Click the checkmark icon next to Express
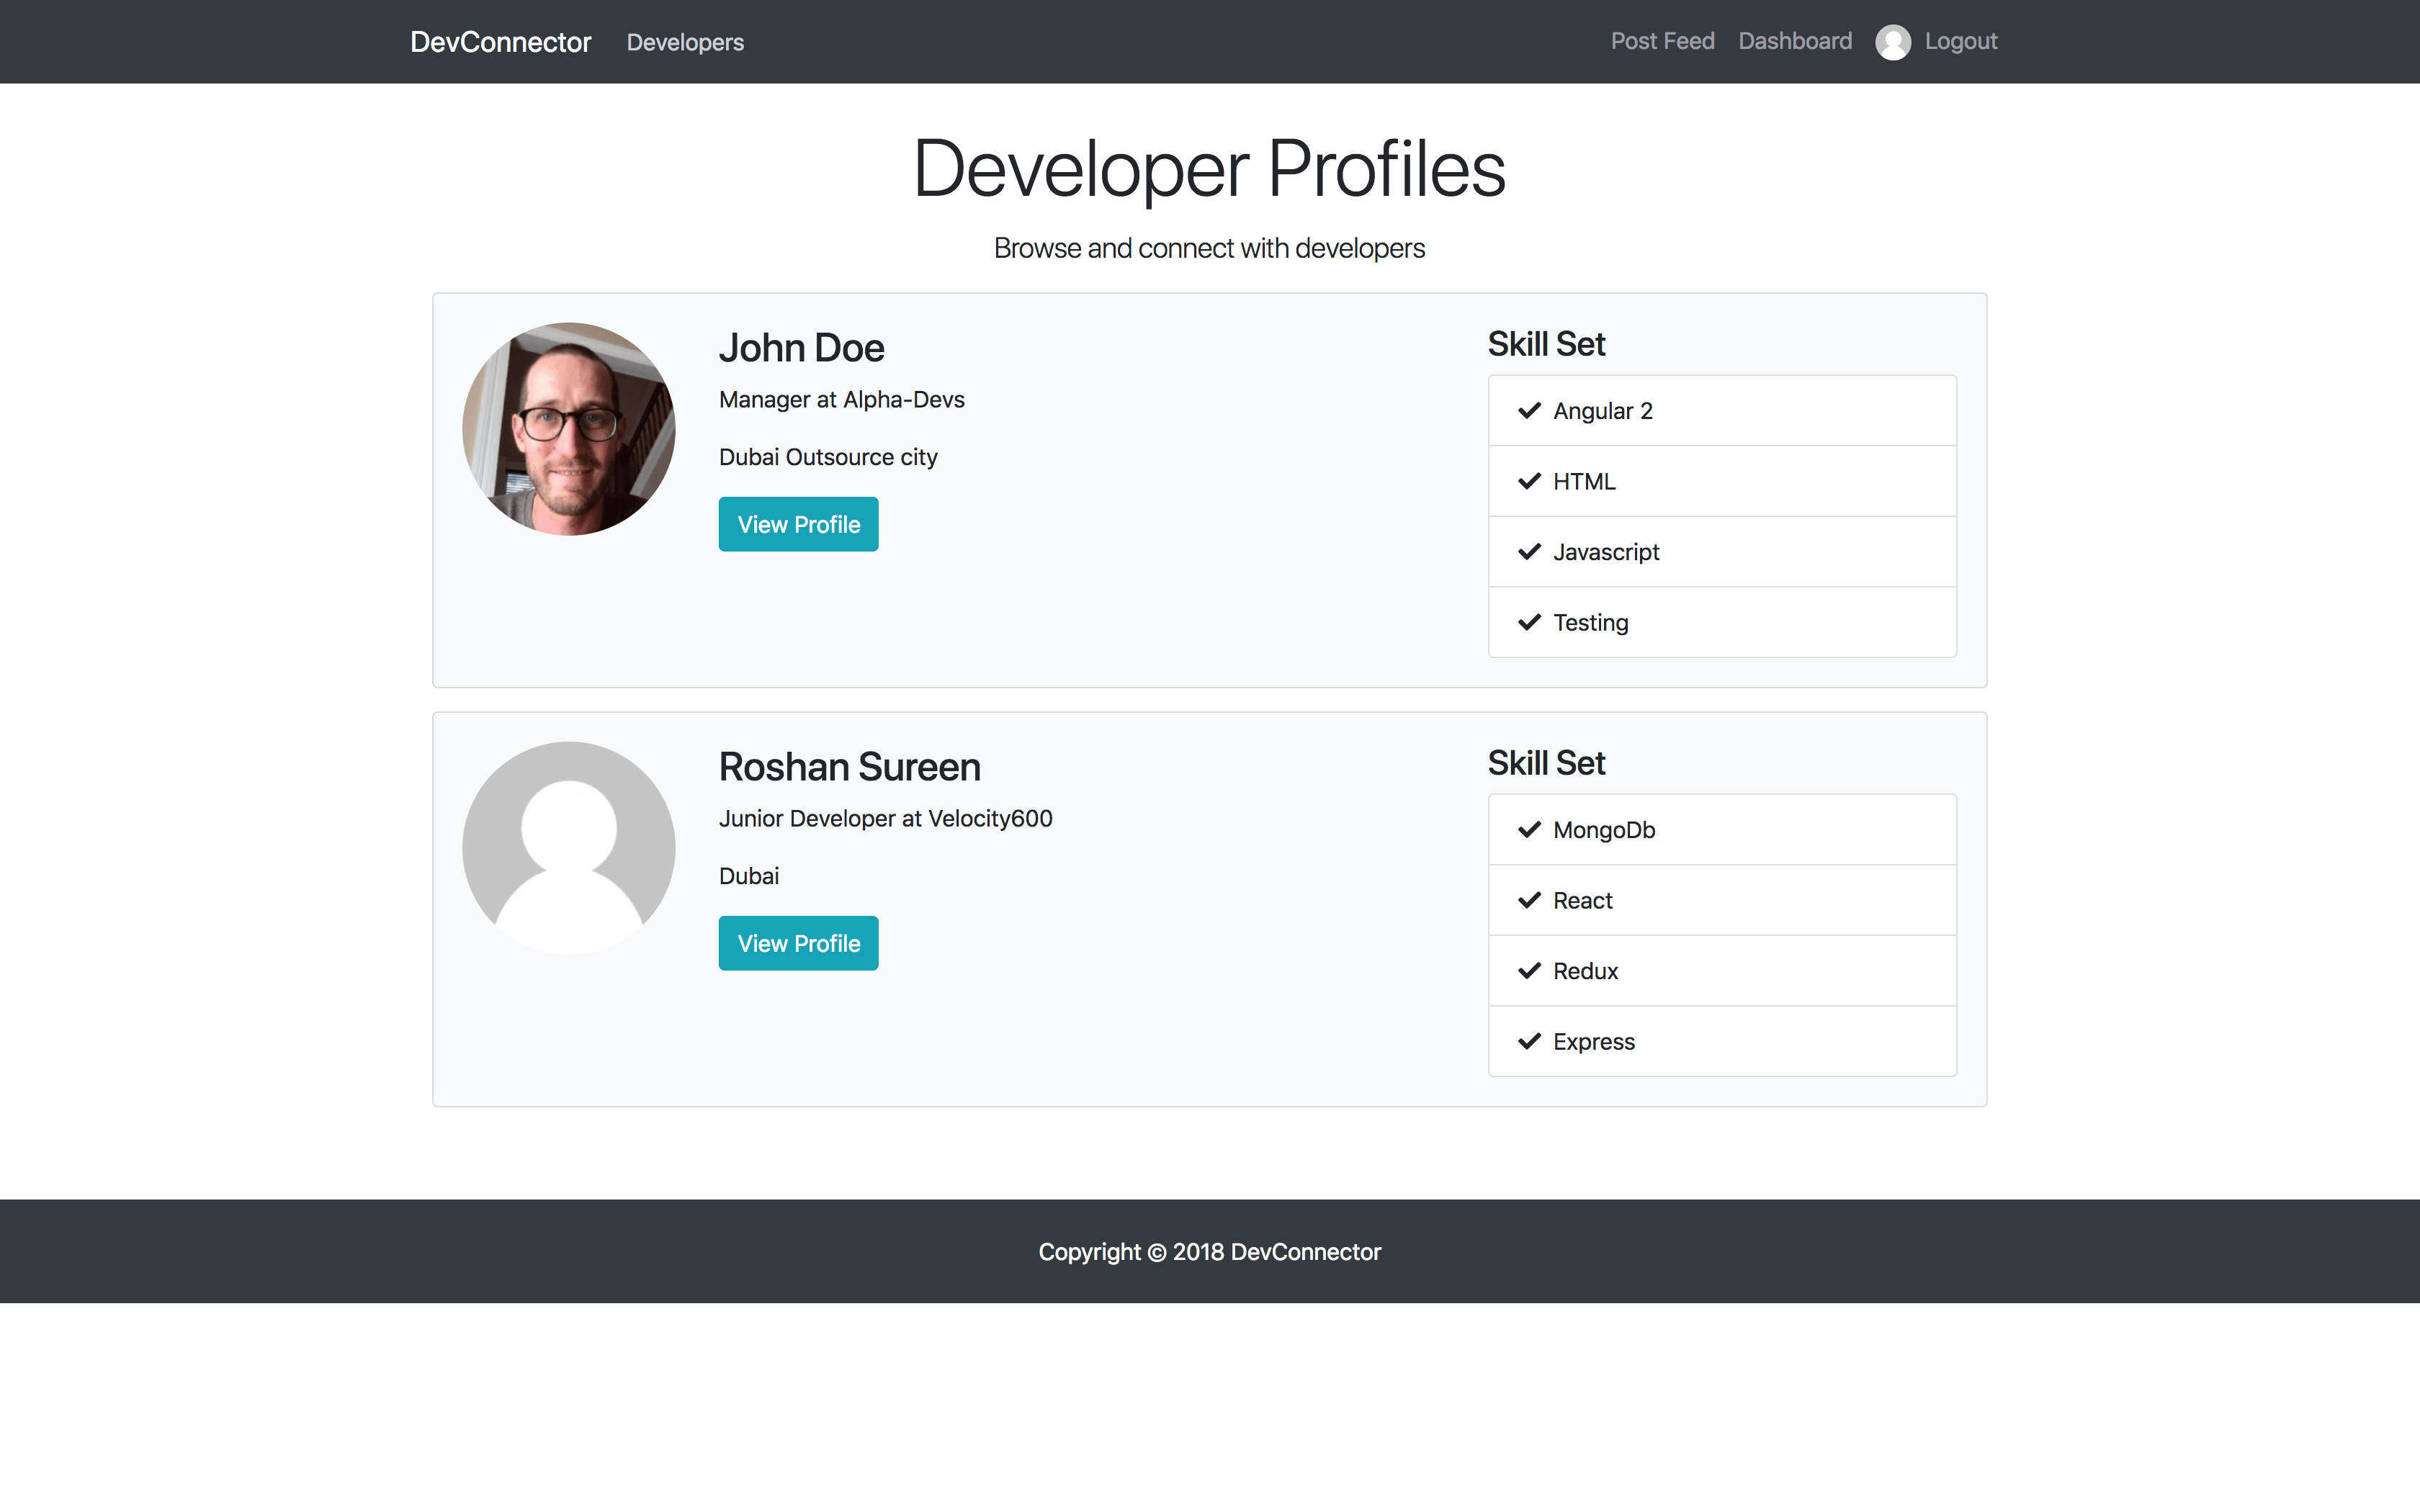 pos(1529,1041)
